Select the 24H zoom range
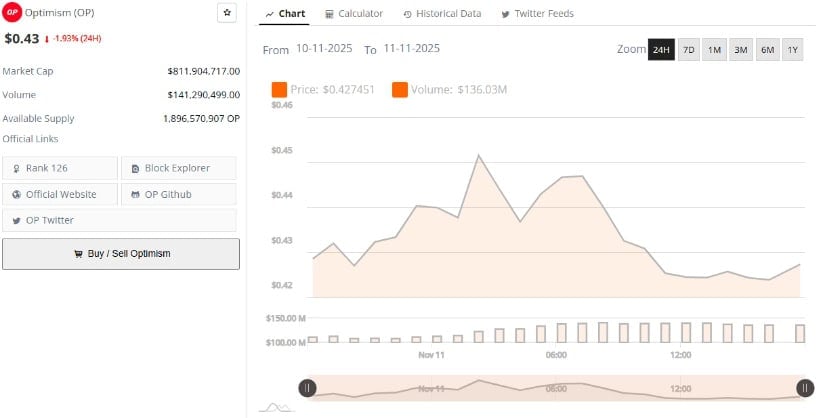 tap(661, 50)
